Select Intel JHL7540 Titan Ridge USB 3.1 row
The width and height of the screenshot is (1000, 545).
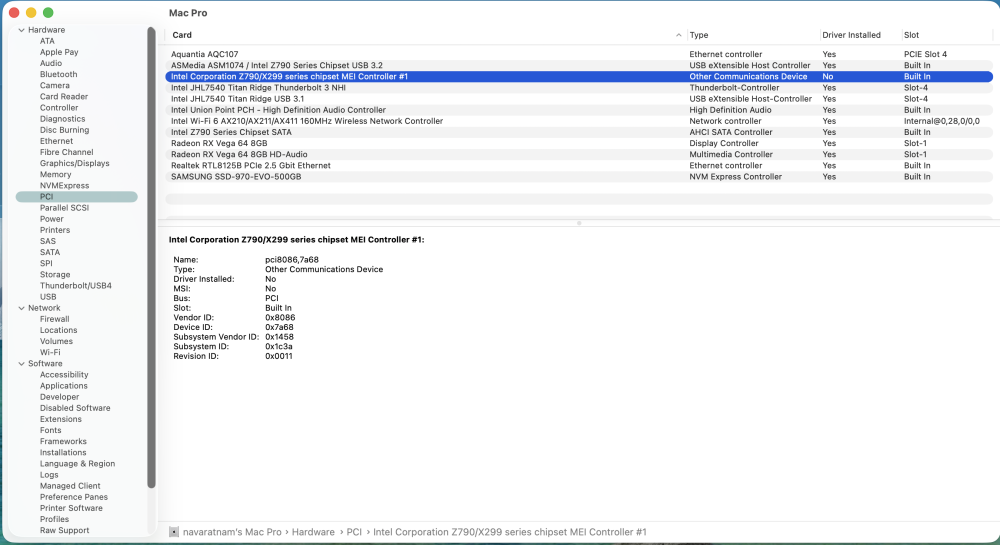point(579,99)
